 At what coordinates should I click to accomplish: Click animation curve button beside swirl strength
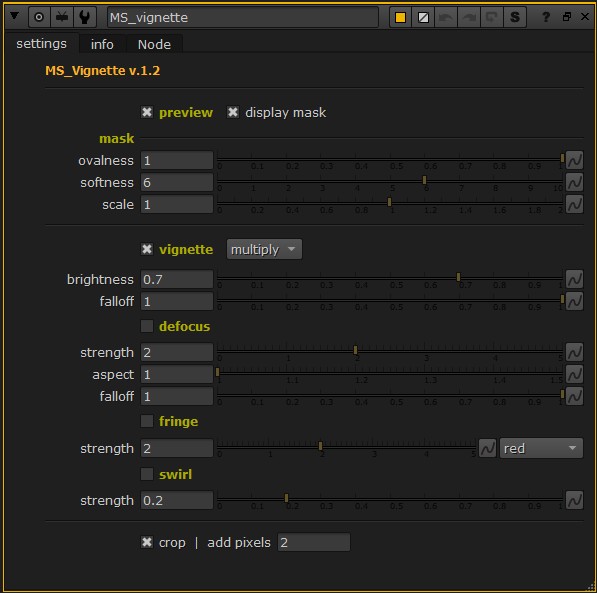tap(574, 500)
